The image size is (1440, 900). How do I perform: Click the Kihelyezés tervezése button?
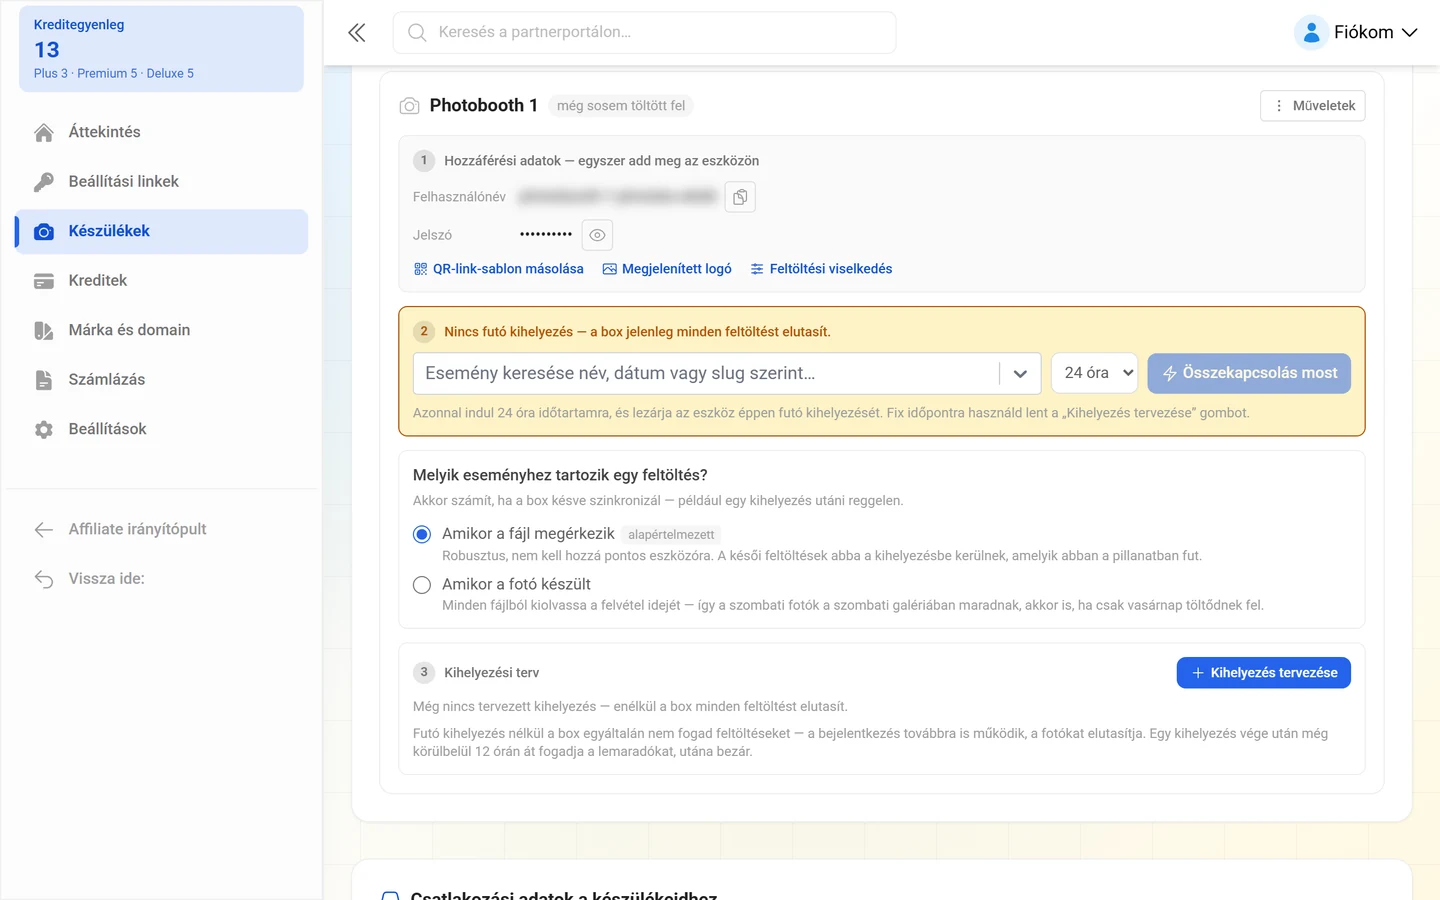click(1264, 673)
